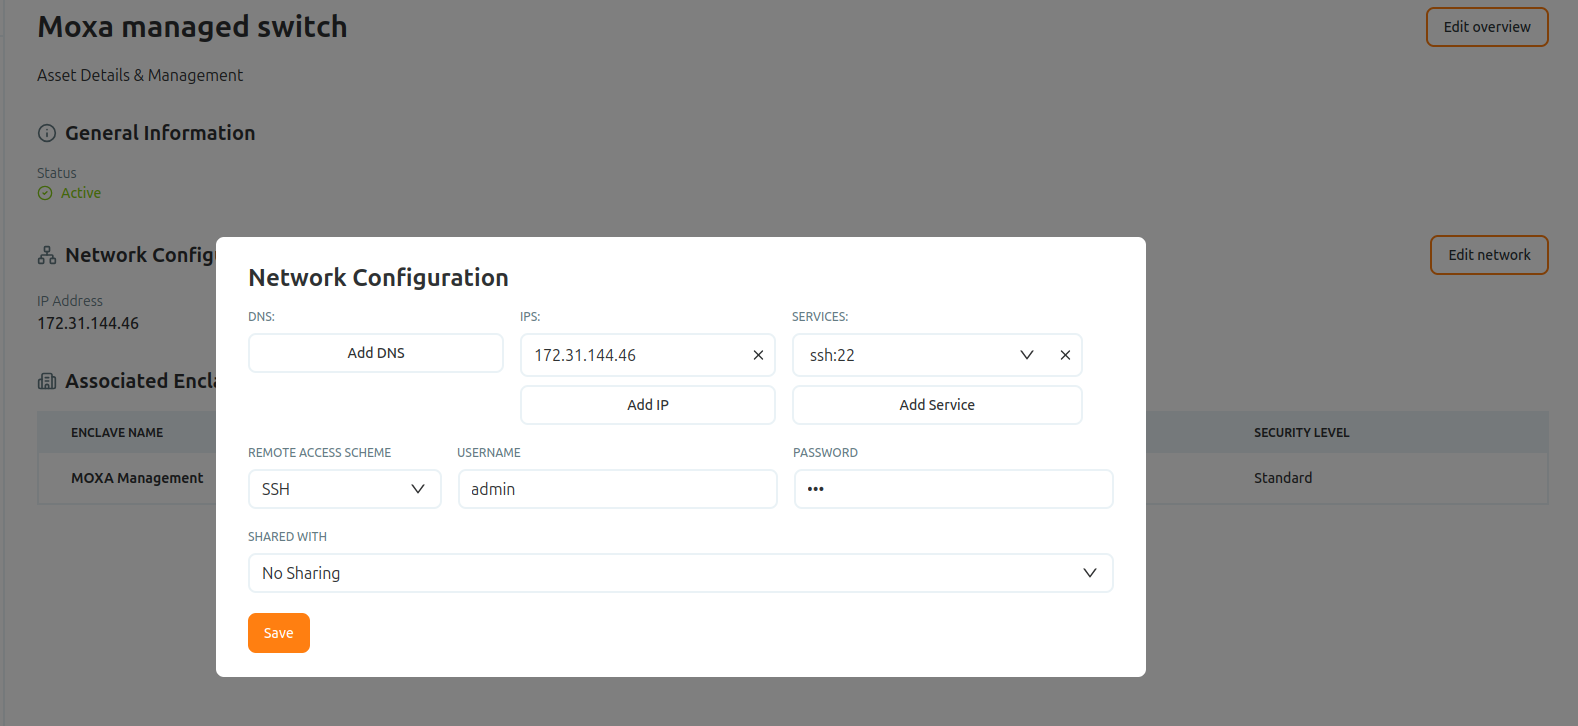Remove the 172.31.144.46 IP entry

(758, 355)
